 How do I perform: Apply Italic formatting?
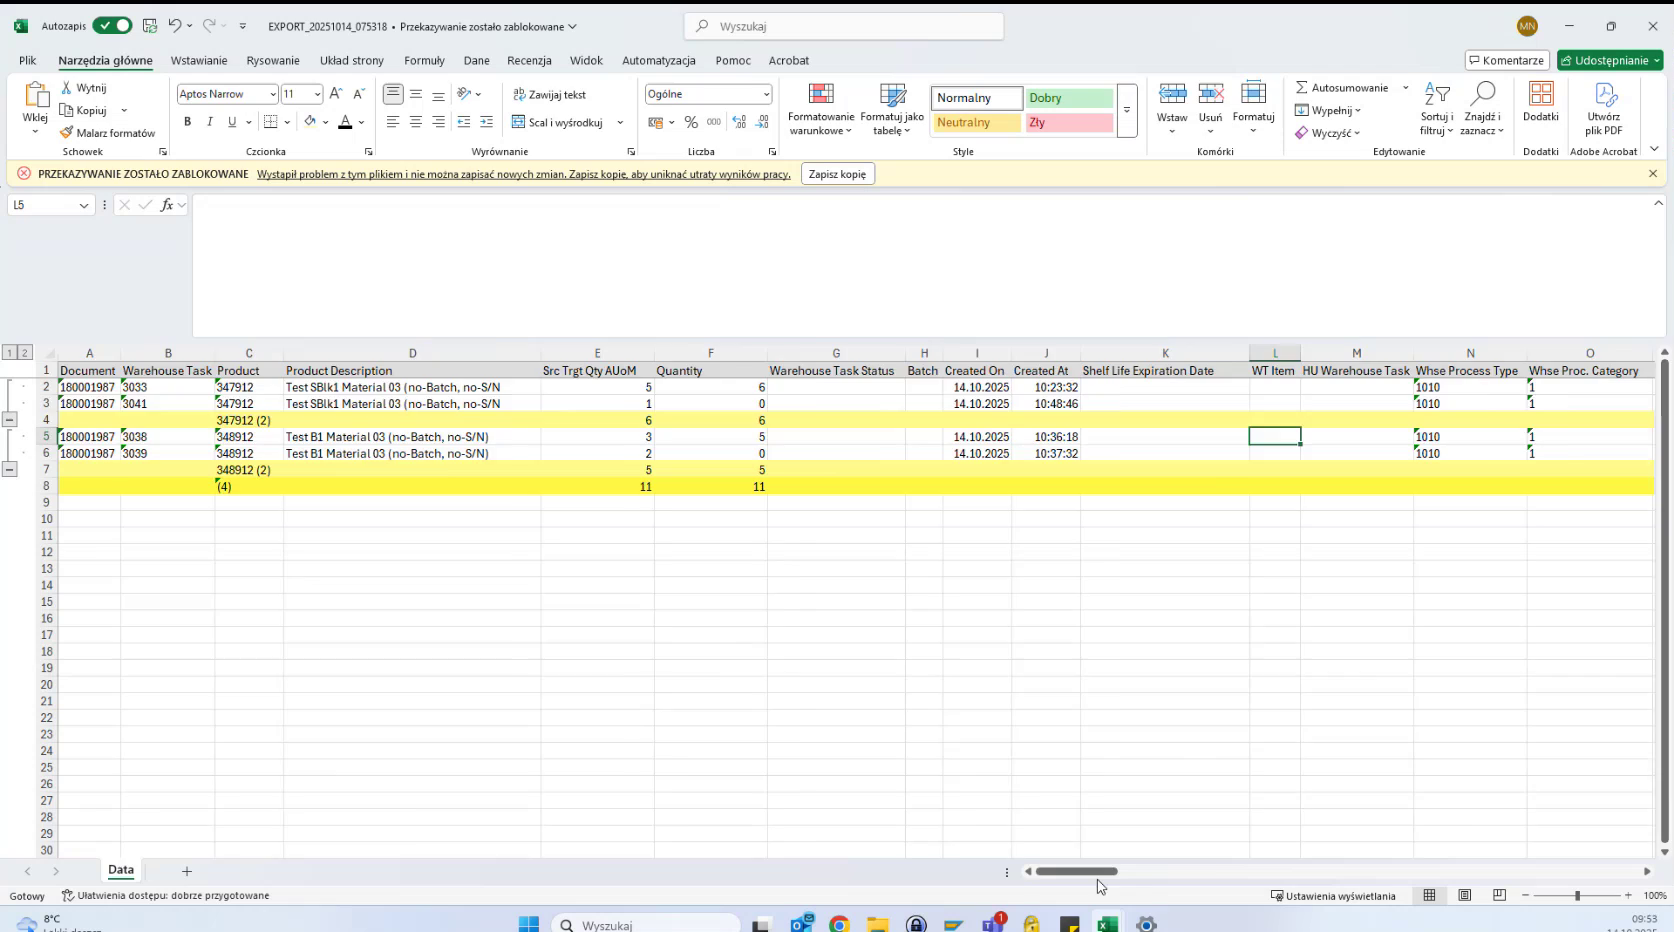210,122
